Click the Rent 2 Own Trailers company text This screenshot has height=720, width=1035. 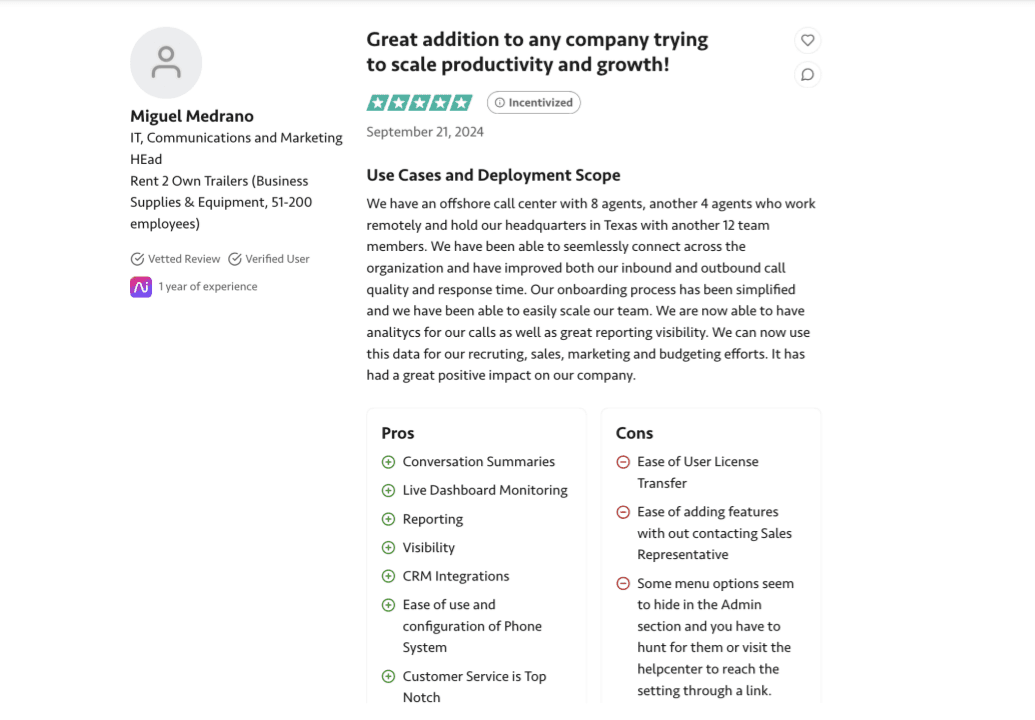coord(219,181)
